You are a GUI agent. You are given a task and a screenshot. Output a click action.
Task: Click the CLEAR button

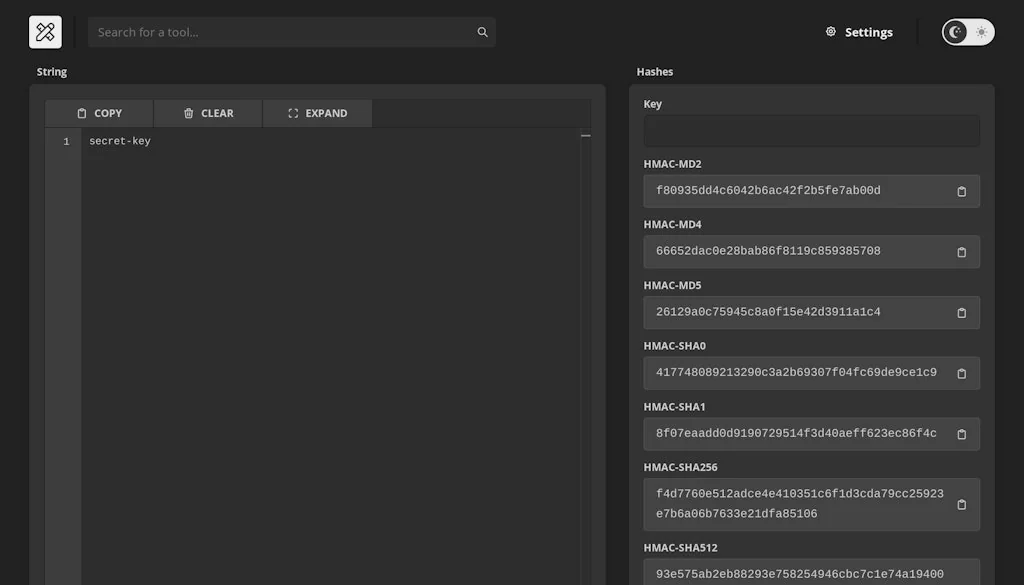point(208,113)
